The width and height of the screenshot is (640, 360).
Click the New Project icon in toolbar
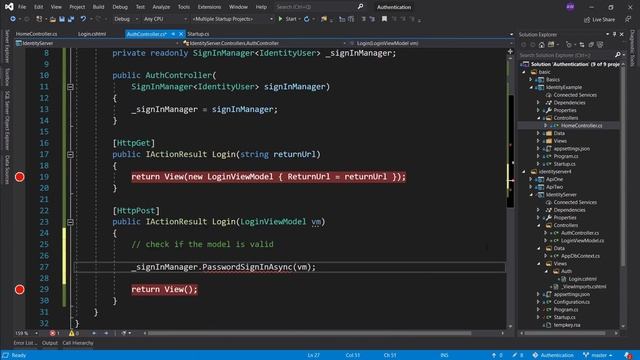pyautogui.click(x=39, y=19)
